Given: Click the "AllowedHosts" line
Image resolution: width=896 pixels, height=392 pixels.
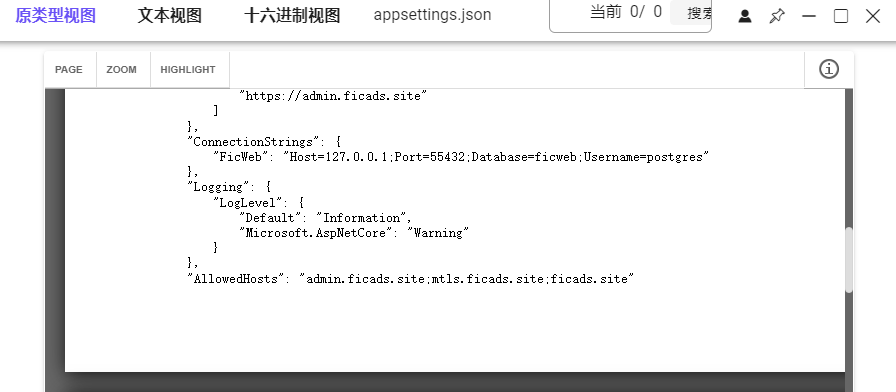Looking at the screenshot, I should [411, 279].
